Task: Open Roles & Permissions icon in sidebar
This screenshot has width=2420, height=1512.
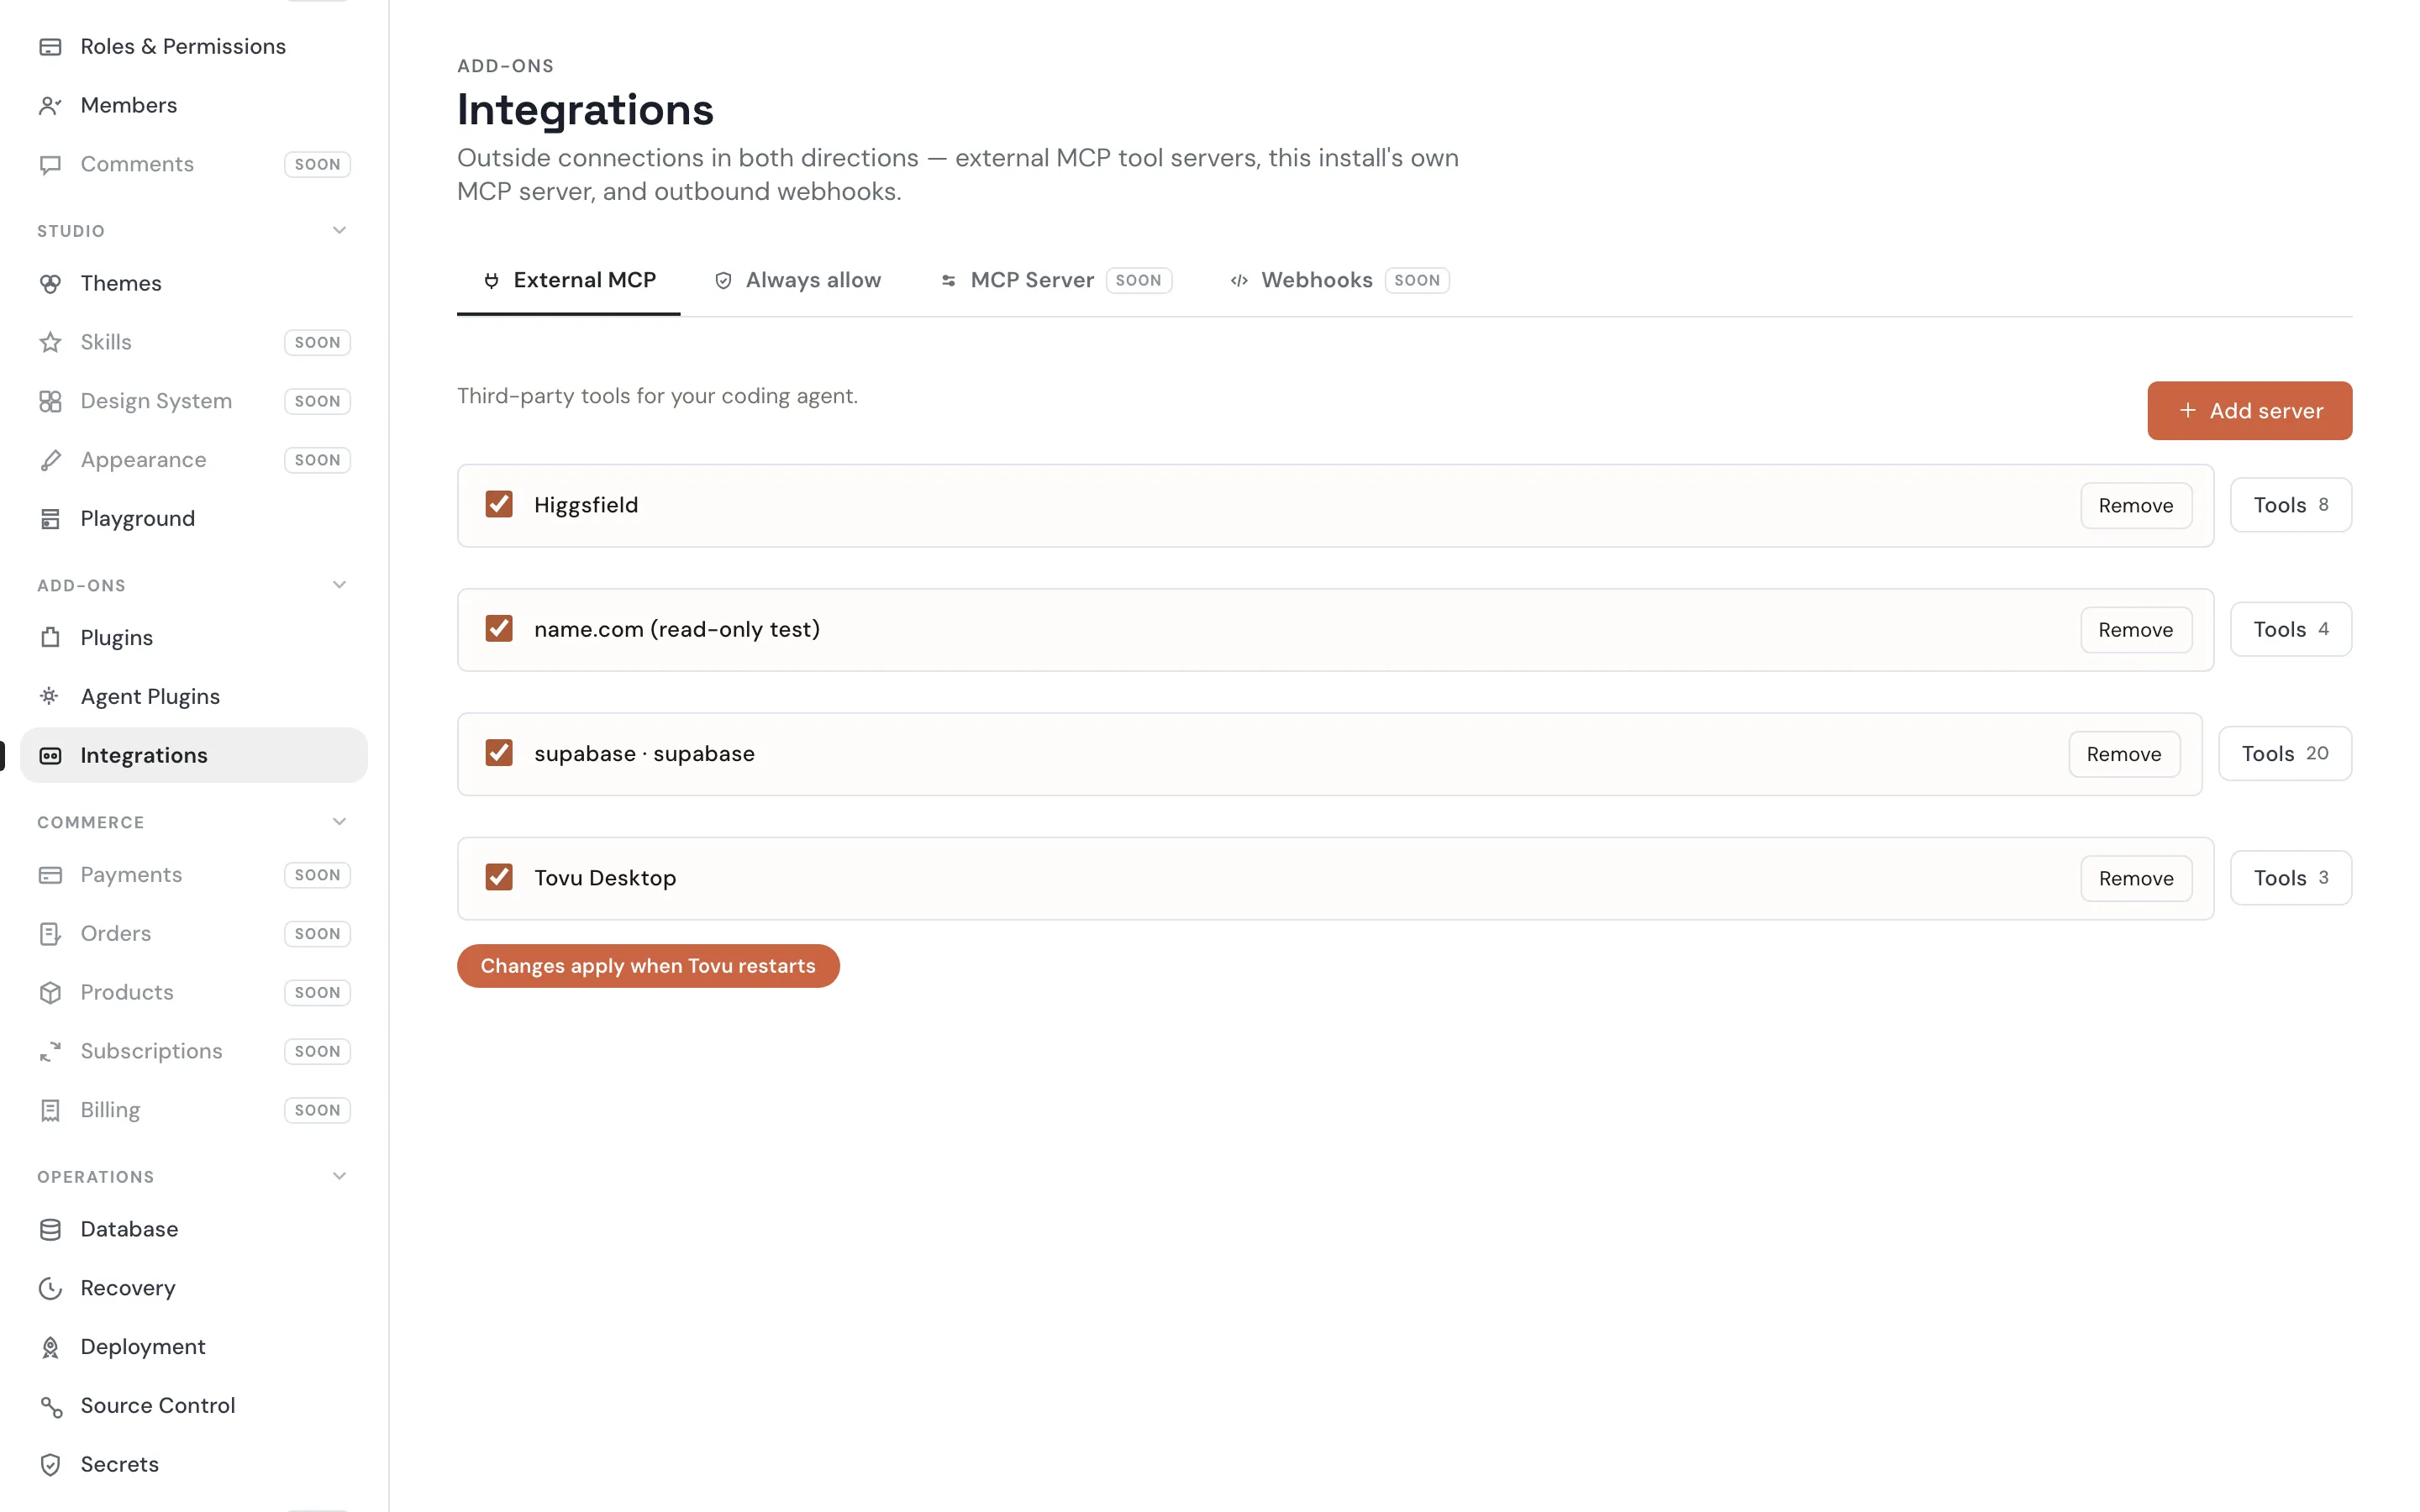Action: click(x=50, y=47)
